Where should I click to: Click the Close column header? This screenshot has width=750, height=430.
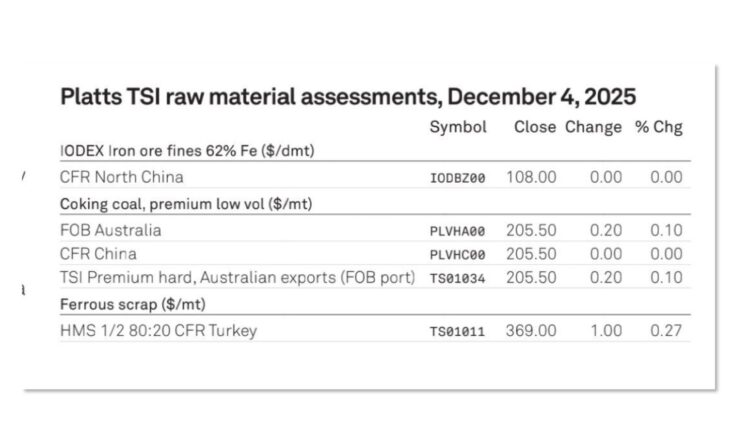[535, 127]
